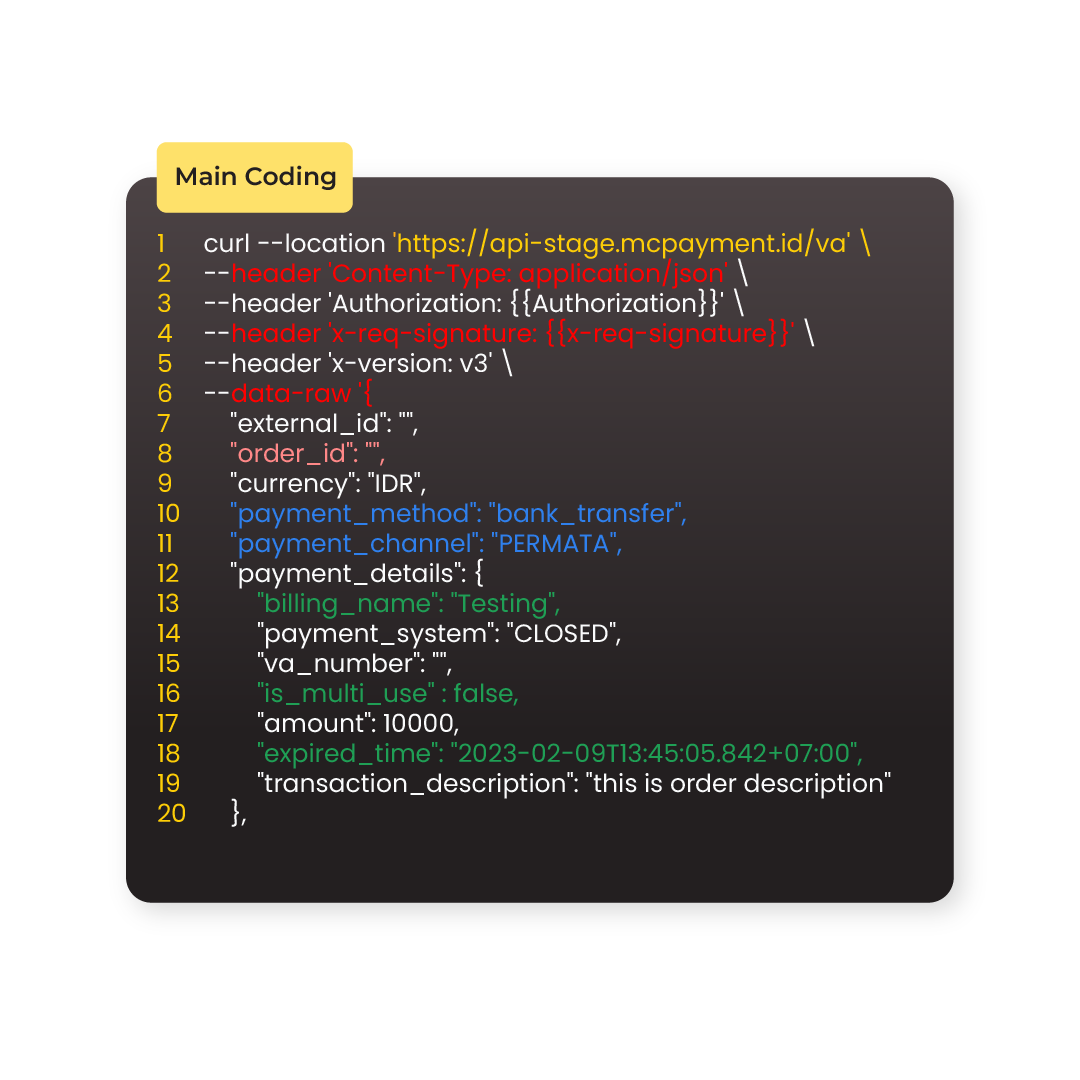
Task: Click line number 18
Action: pos(169,754)
